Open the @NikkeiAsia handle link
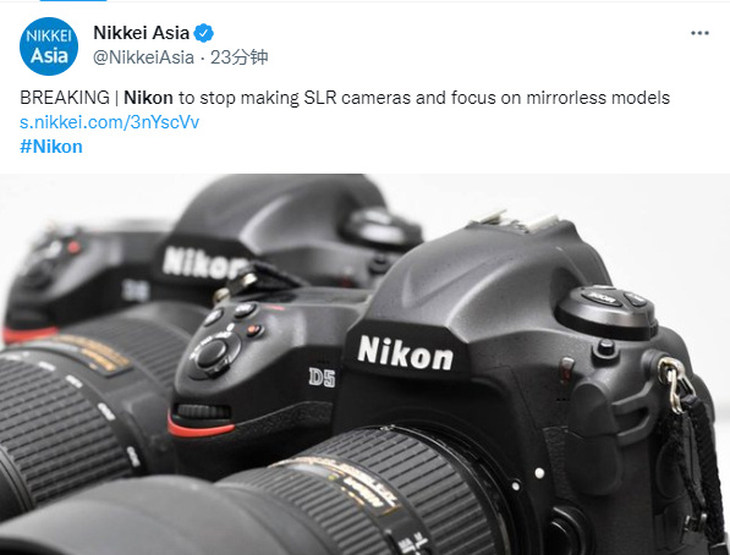Viewport: 730px width, 555px height. coord(143,57)
